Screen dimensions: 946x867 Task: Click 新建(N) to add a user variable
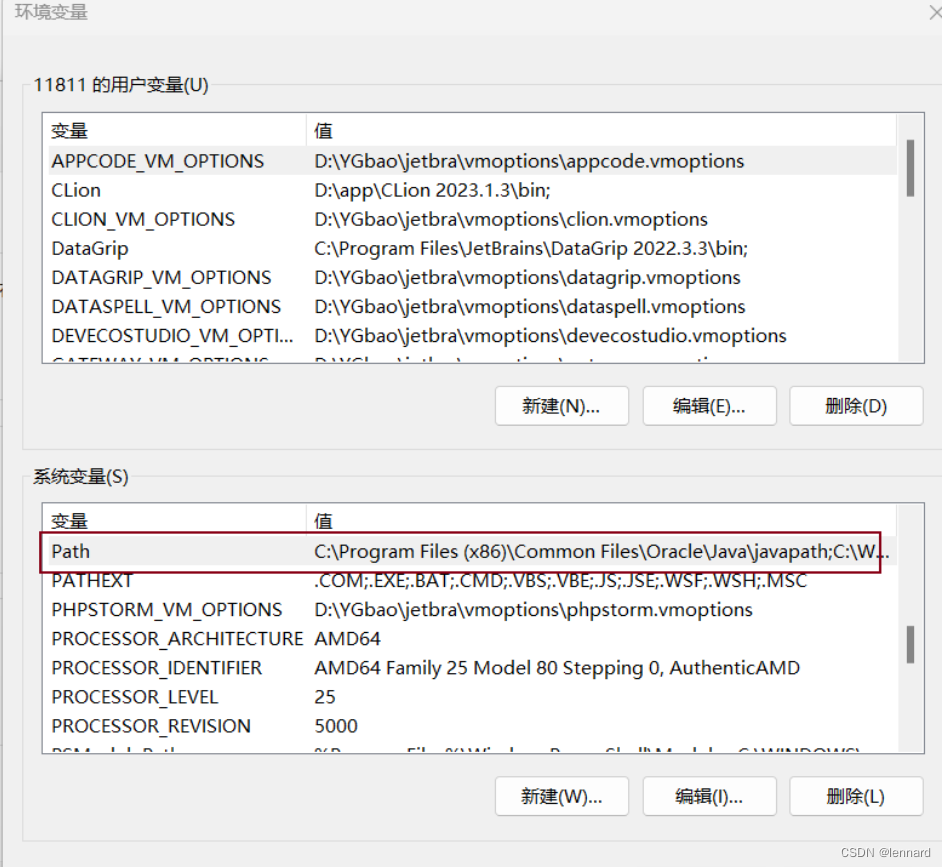561,406
